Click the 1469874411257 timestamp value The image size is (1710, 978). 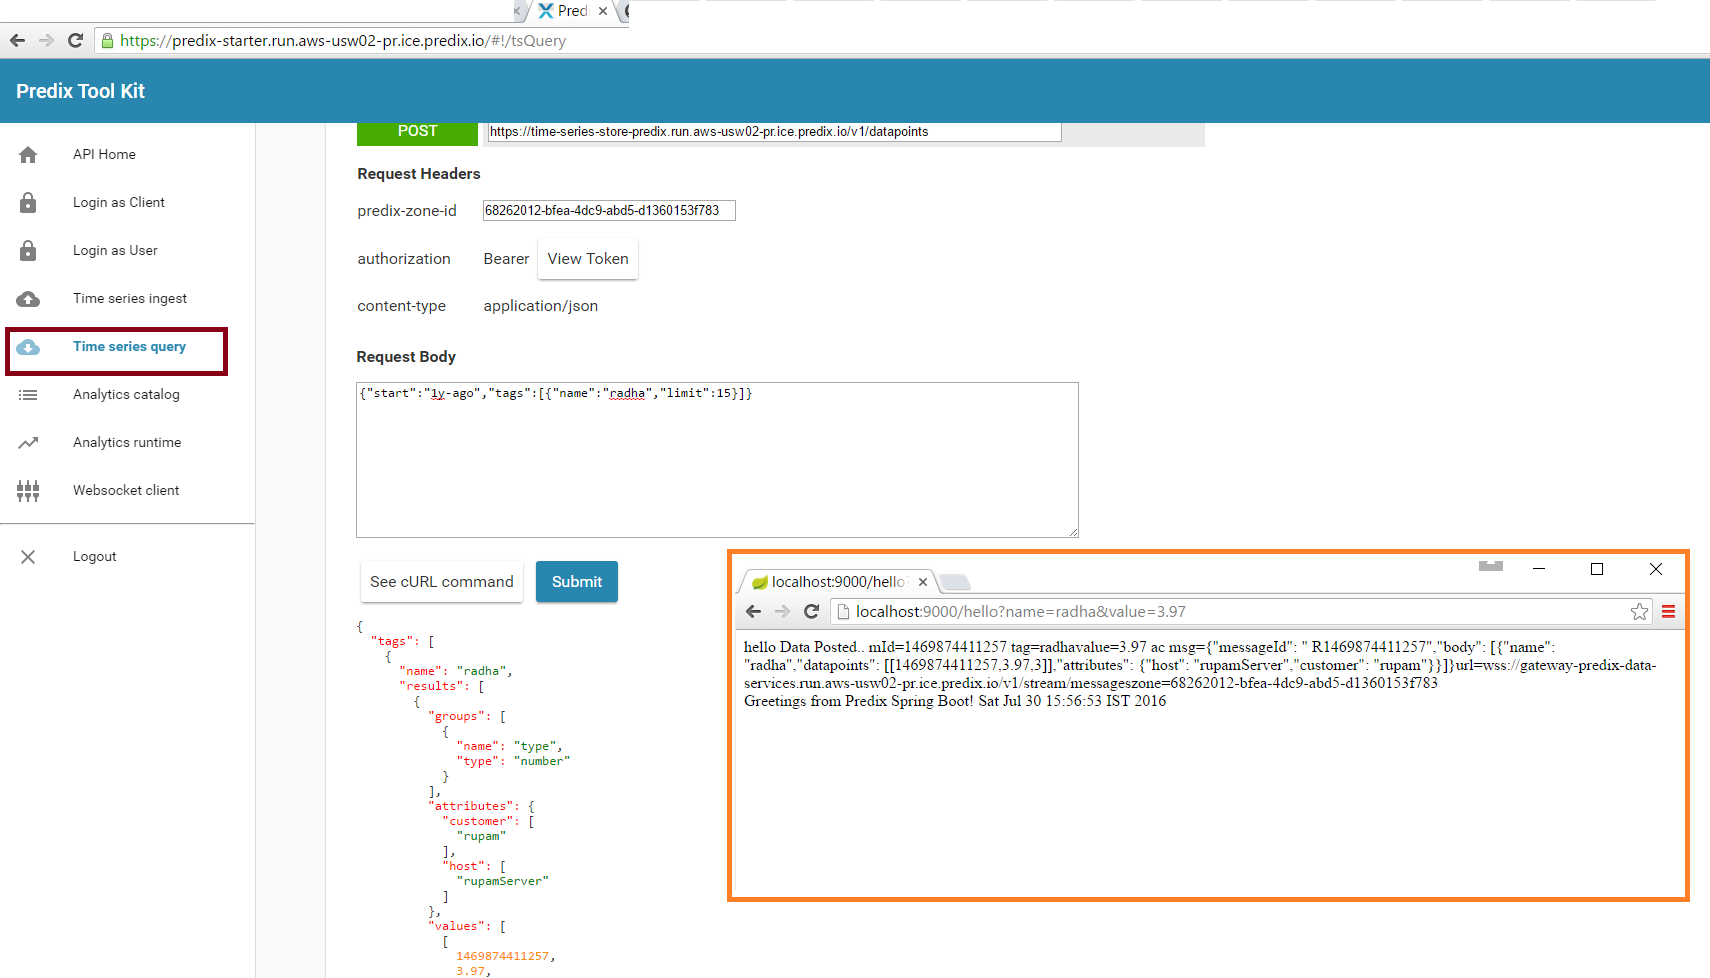tap(502, 956)
